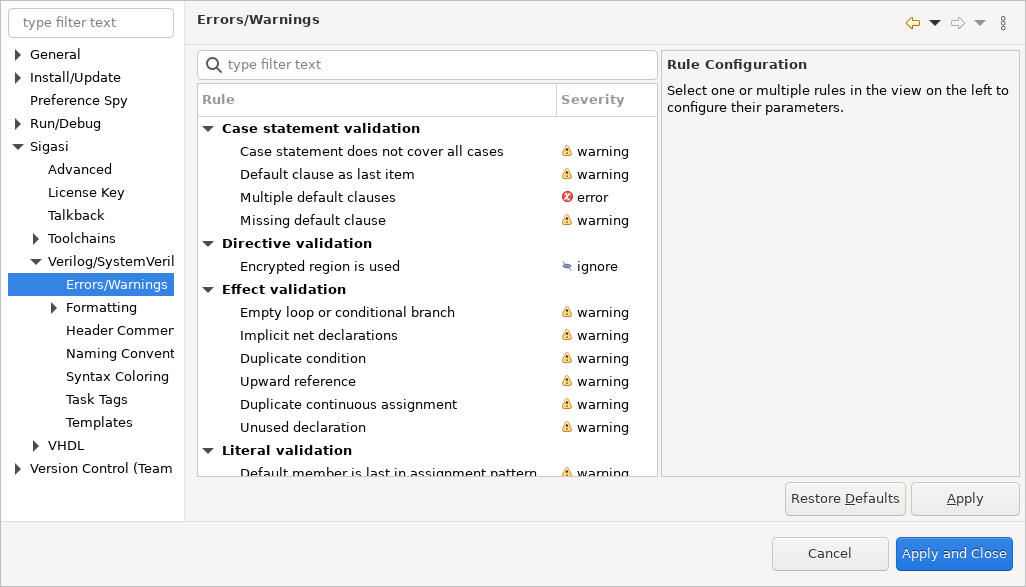Open the three-dot view menu icon
The image size is (1026, 587).
pyautogui.click(x=1003, y=24)
